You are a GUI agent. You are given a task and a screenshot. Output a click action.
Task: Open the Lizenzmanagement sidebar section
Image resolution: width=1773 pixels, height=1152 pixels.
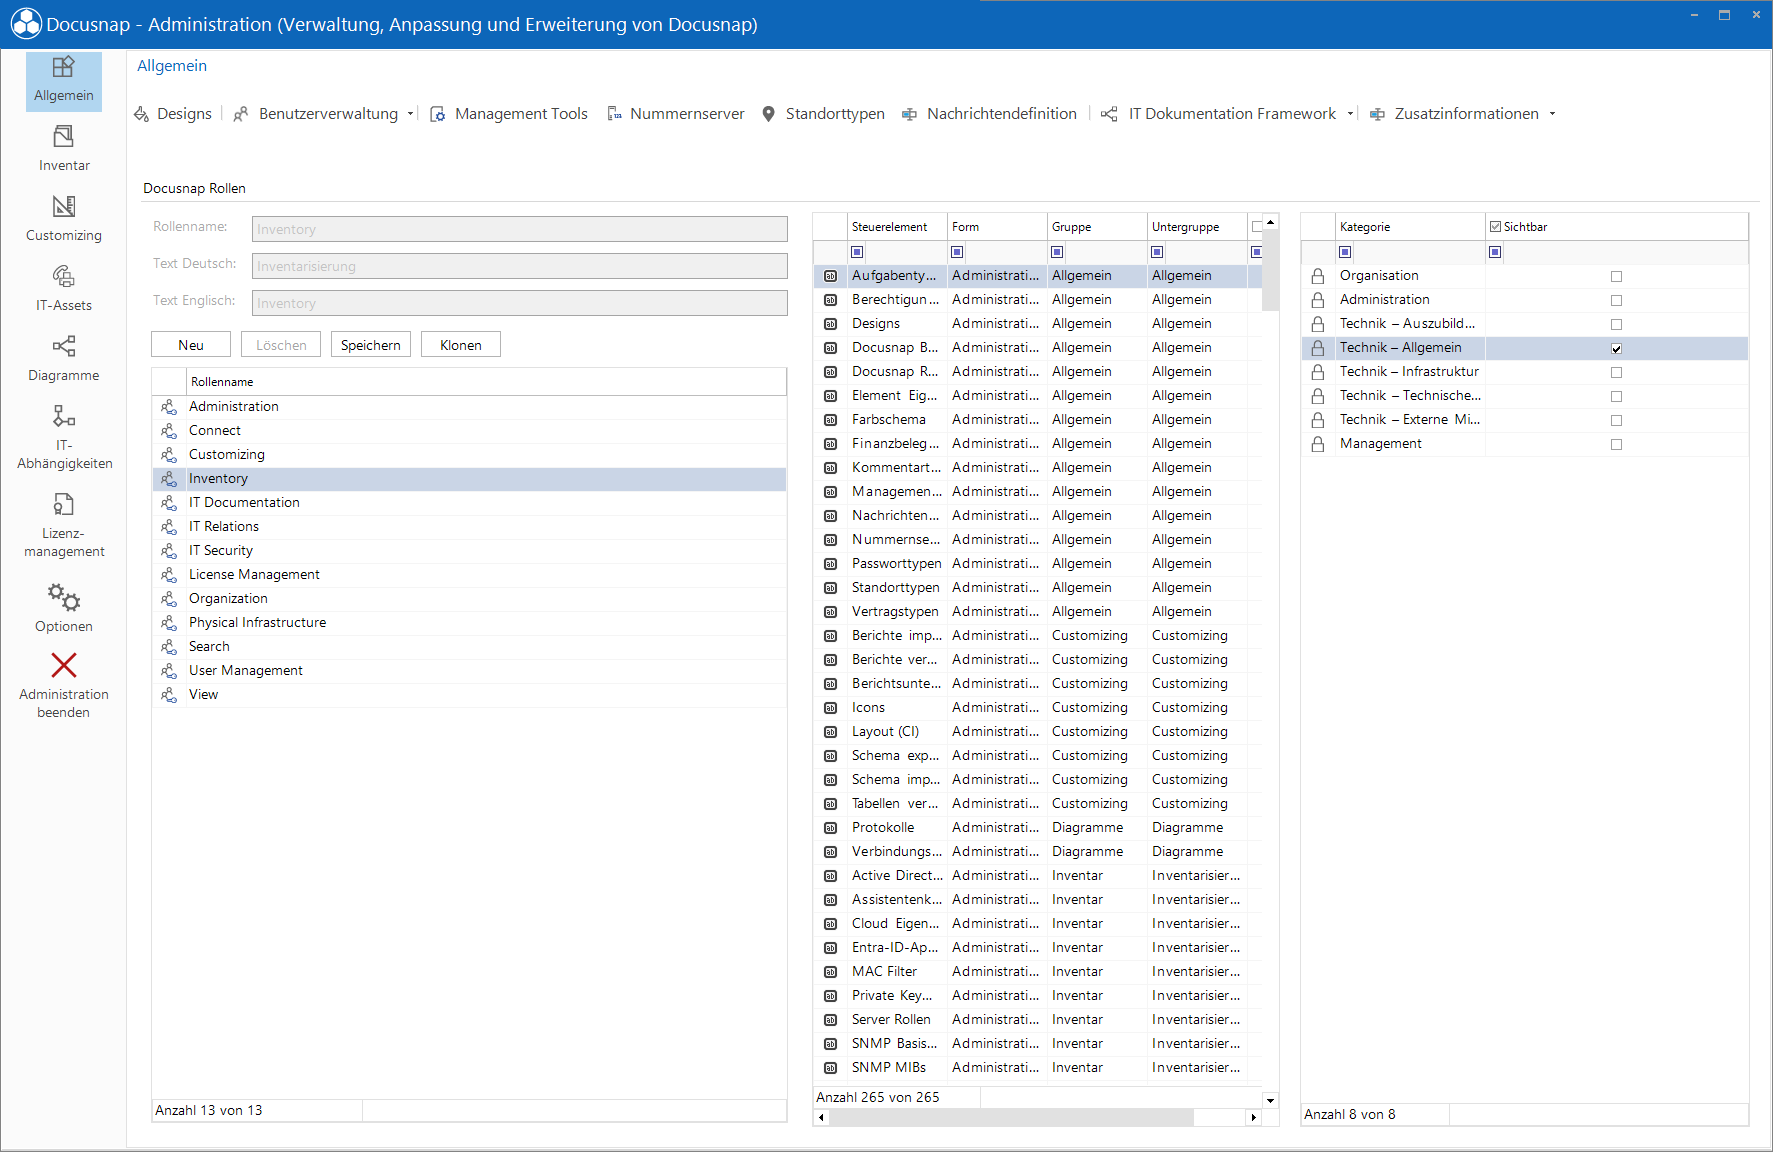[64, 526]
